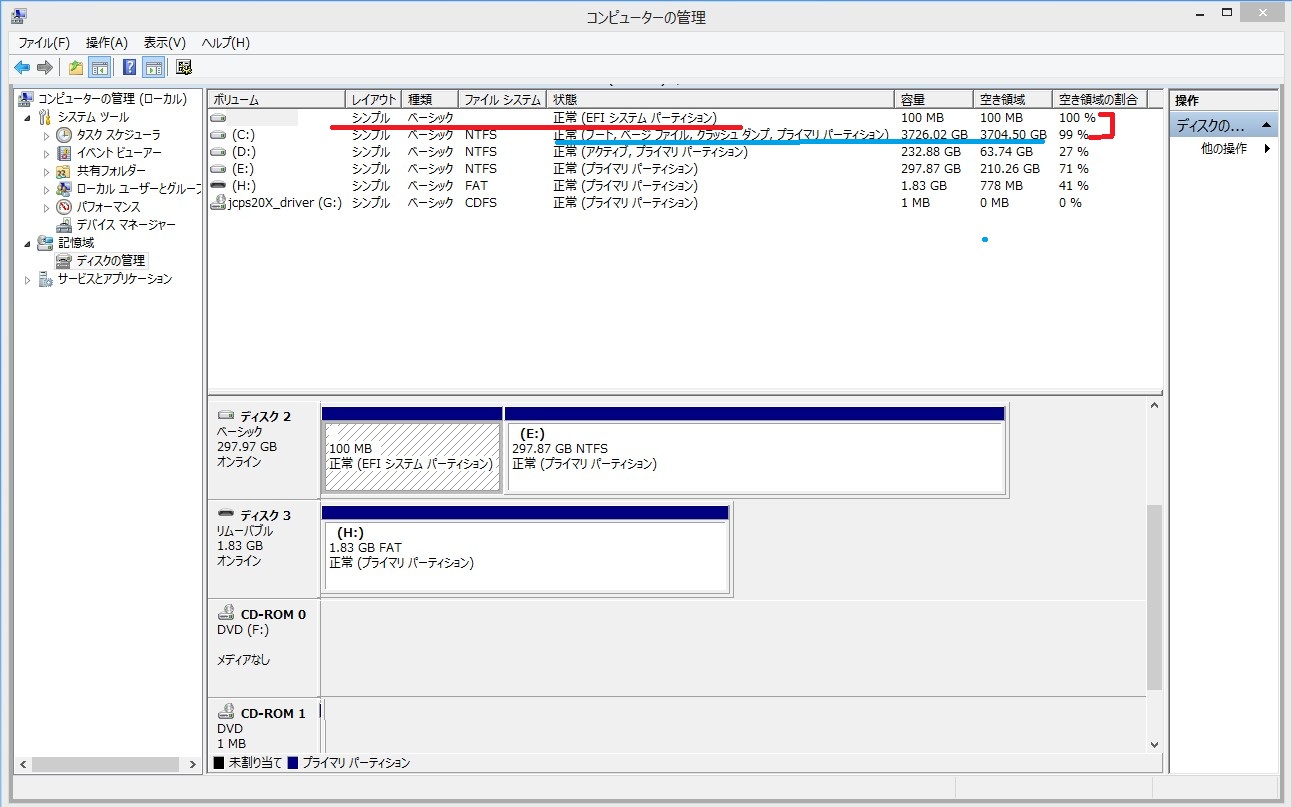Open the ファイル(F) menu
Screen dimensions: 1292x807
(44, 43)
